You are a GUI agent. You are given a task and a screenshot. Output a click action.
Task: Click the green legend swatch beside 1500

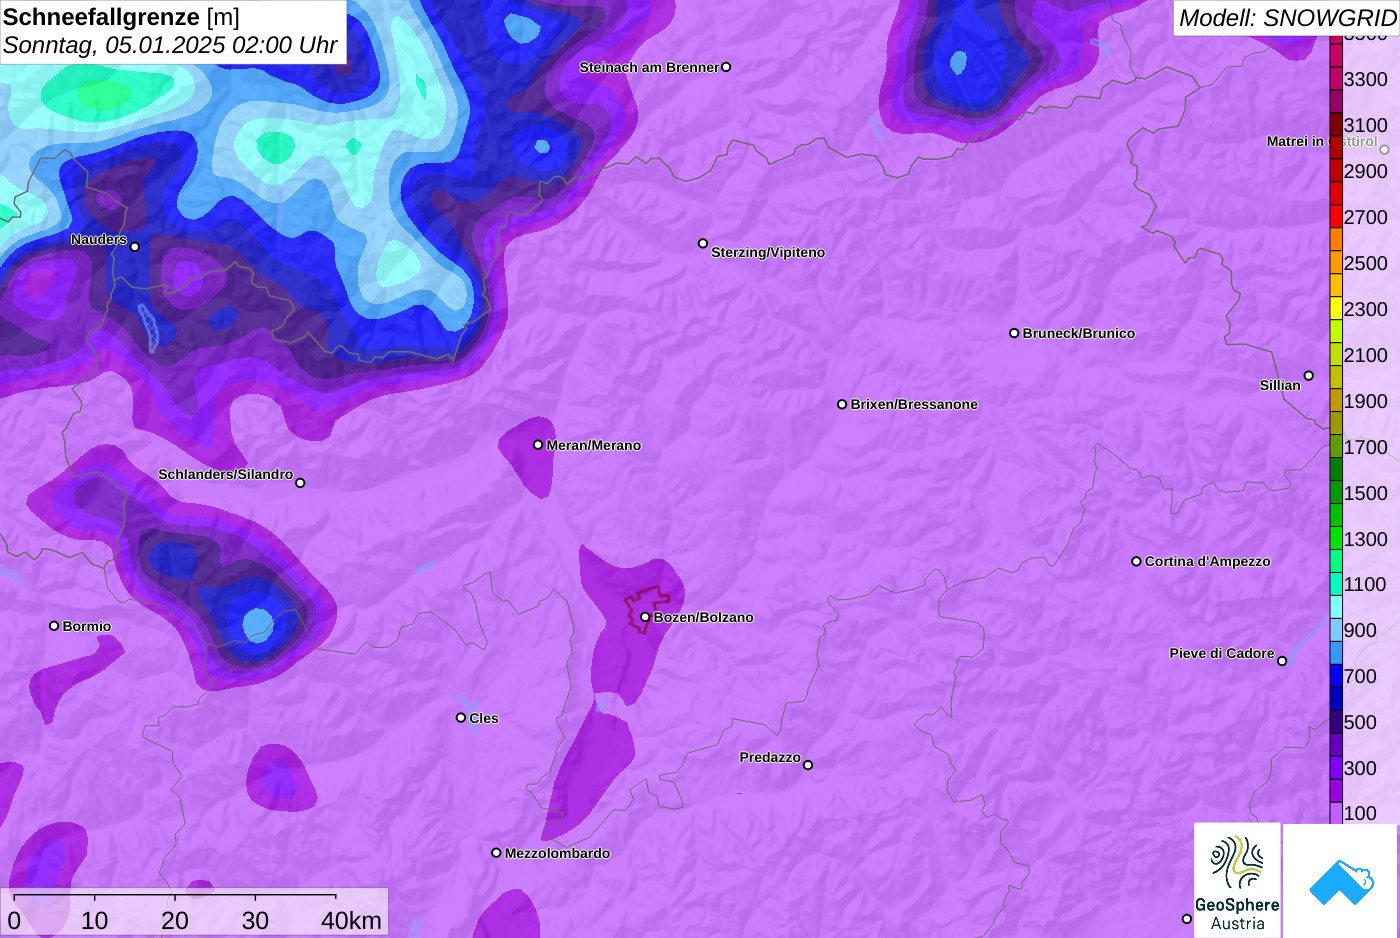(1336, 492)
